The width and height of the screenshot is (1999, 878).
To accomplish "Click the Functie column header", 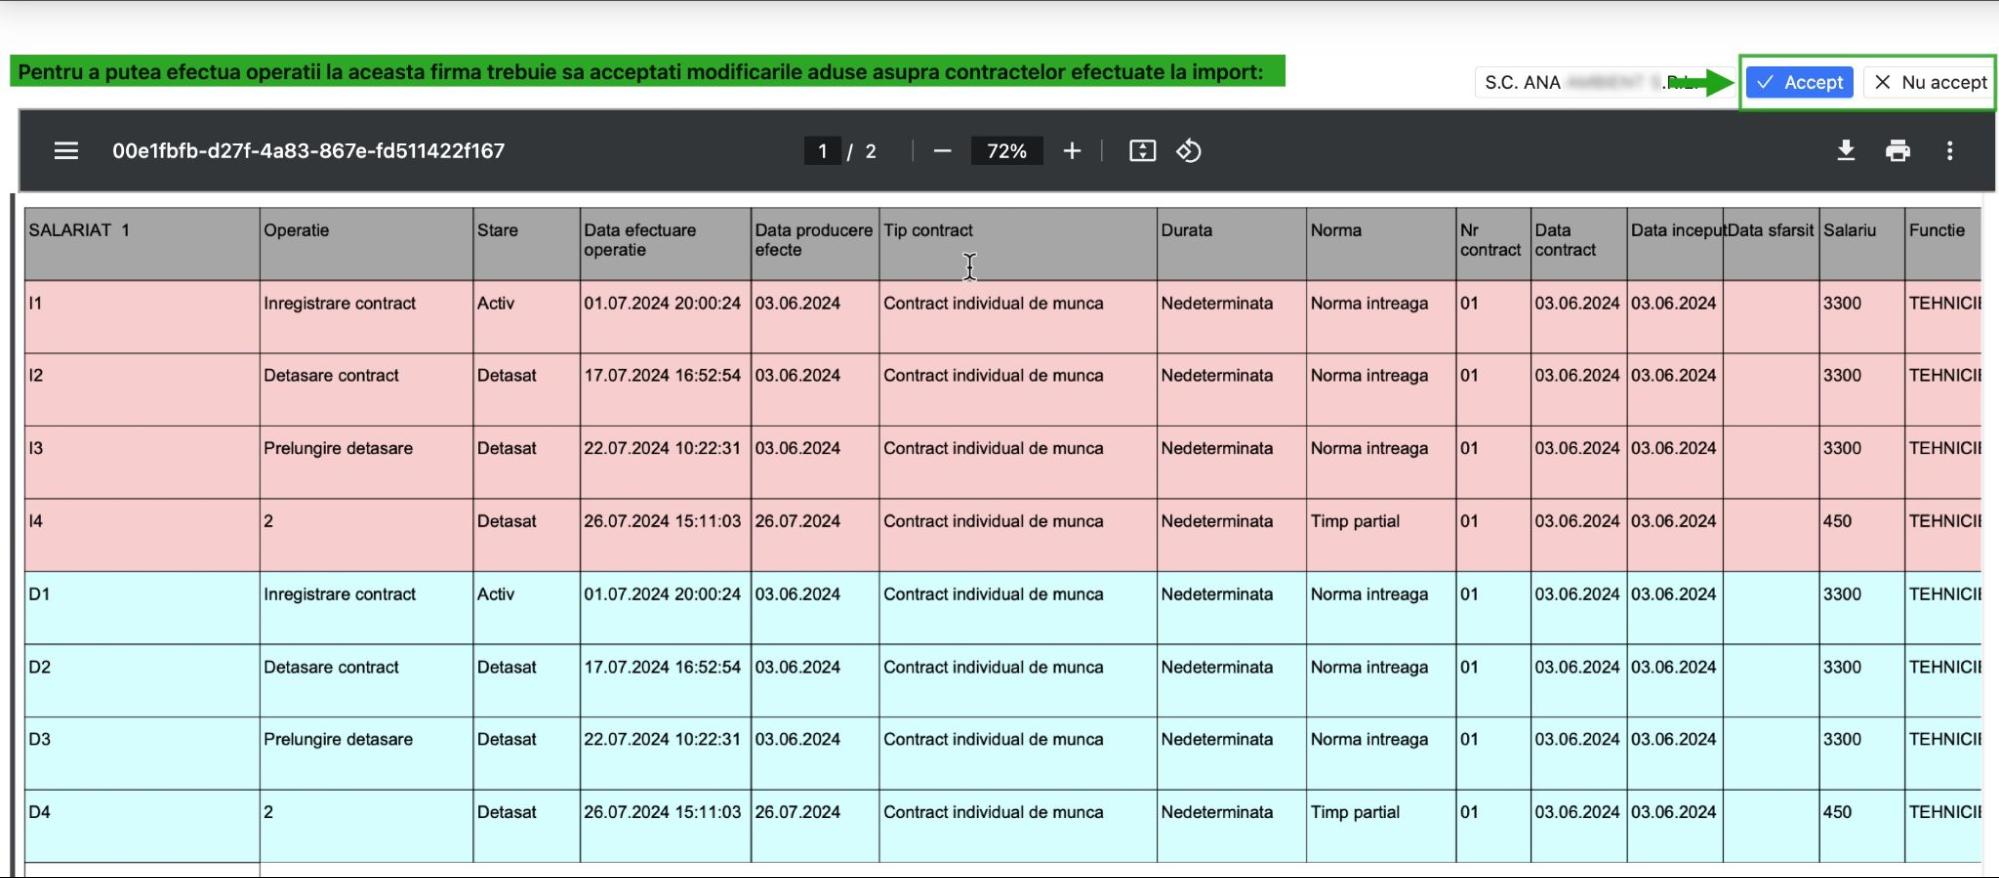I will 1943,244.
